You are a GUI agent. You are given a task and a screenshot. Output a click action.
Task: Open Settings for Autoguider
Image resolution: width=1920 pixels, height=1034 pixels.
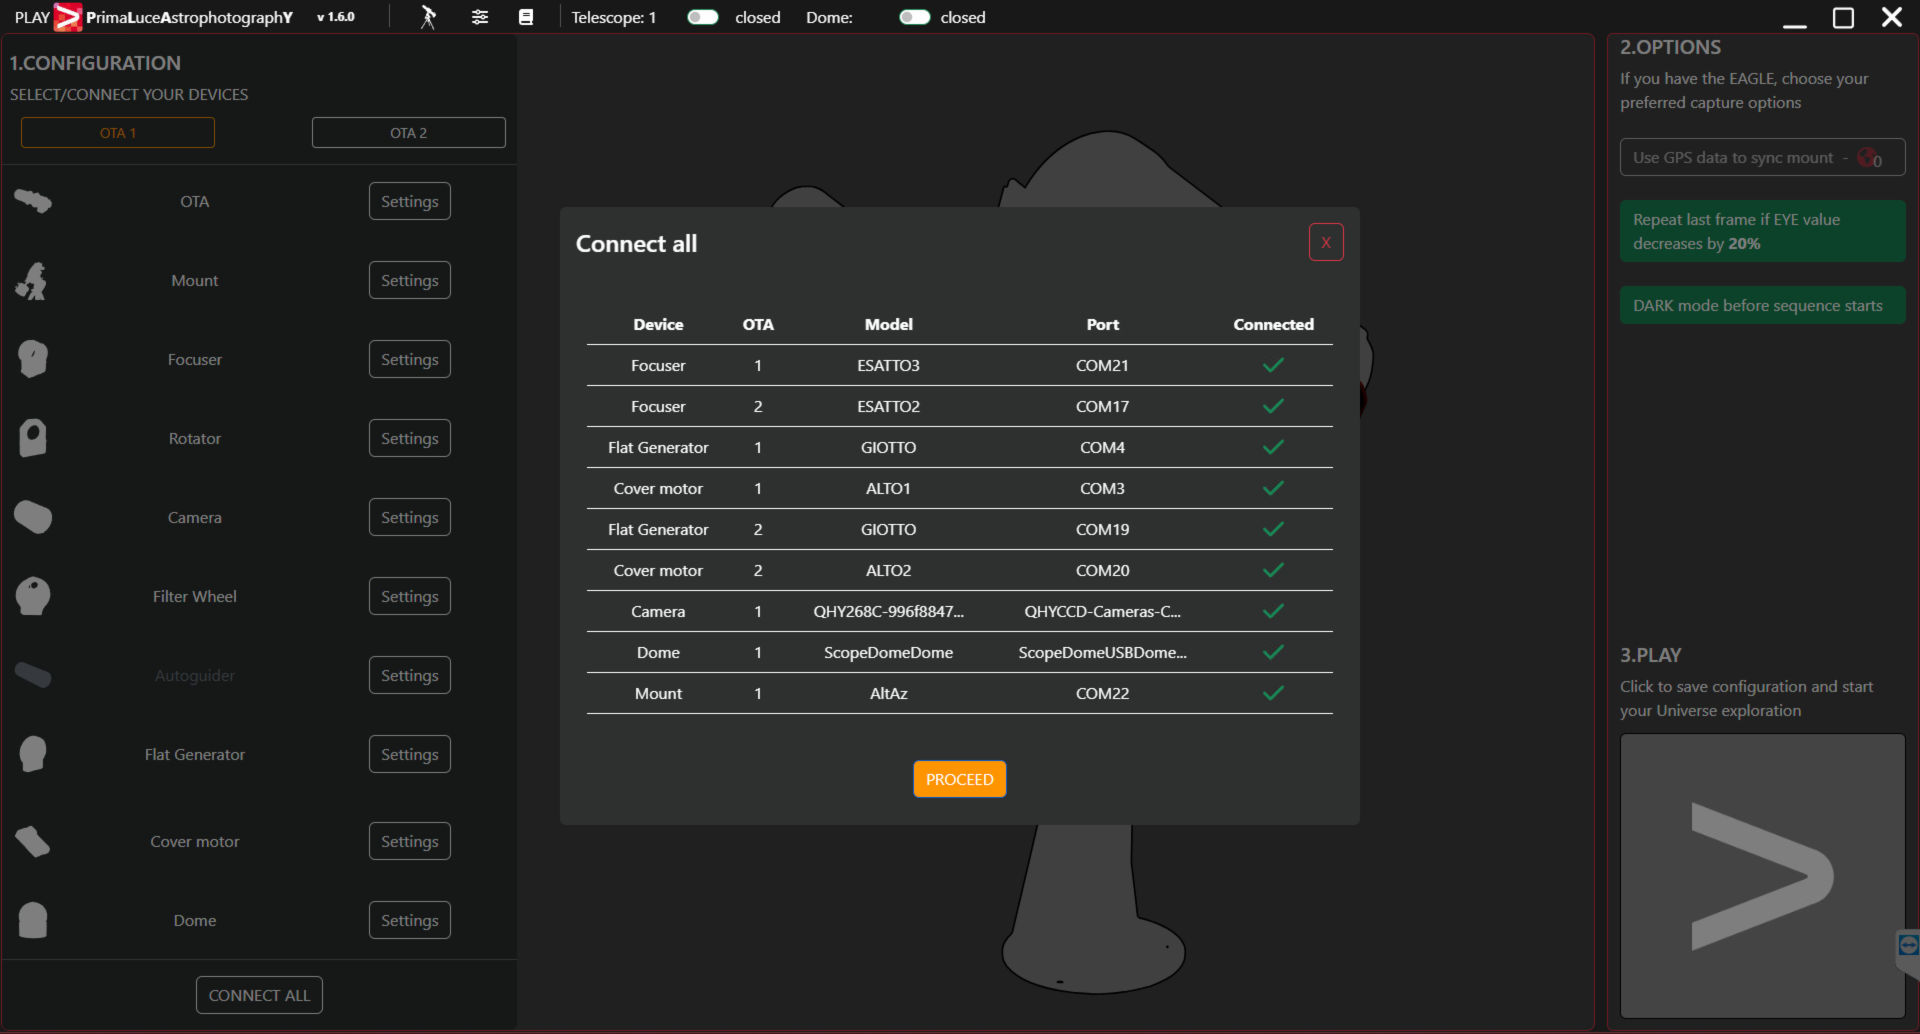pos(410,675)
